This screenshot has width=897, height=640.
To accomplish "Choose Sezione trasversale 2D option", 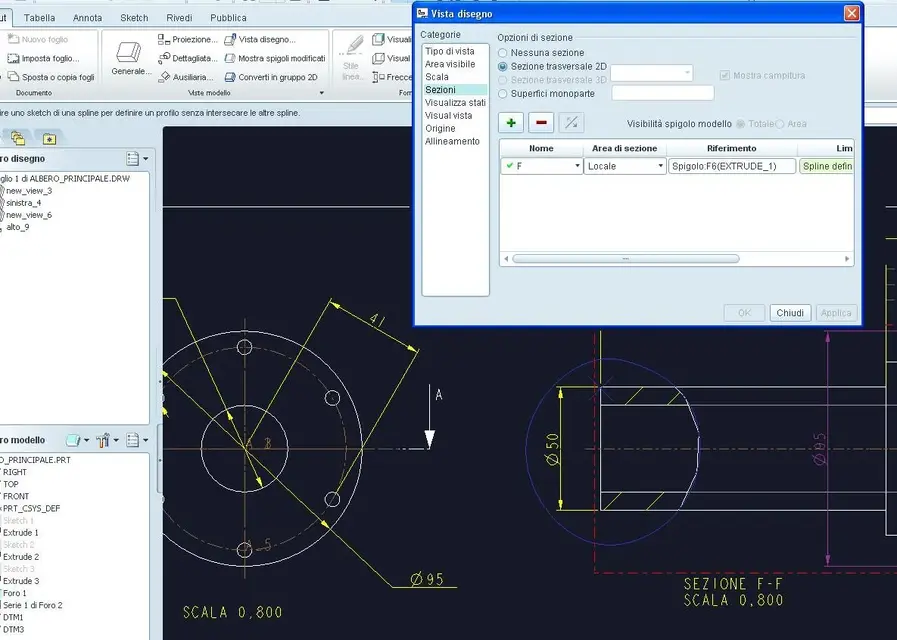I will click(503, 66).
